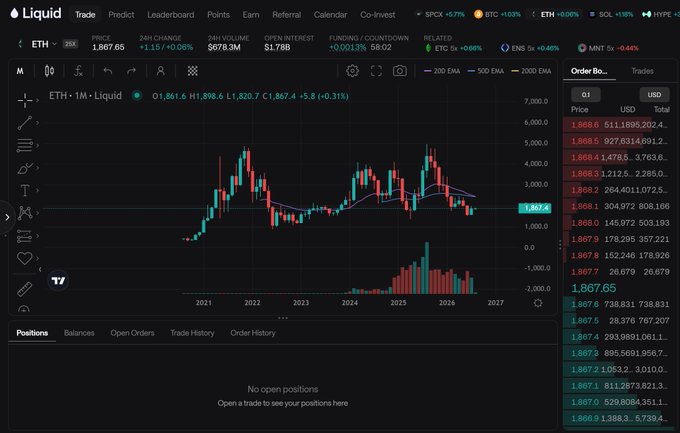Open the Predict page

tap(121, 14)
